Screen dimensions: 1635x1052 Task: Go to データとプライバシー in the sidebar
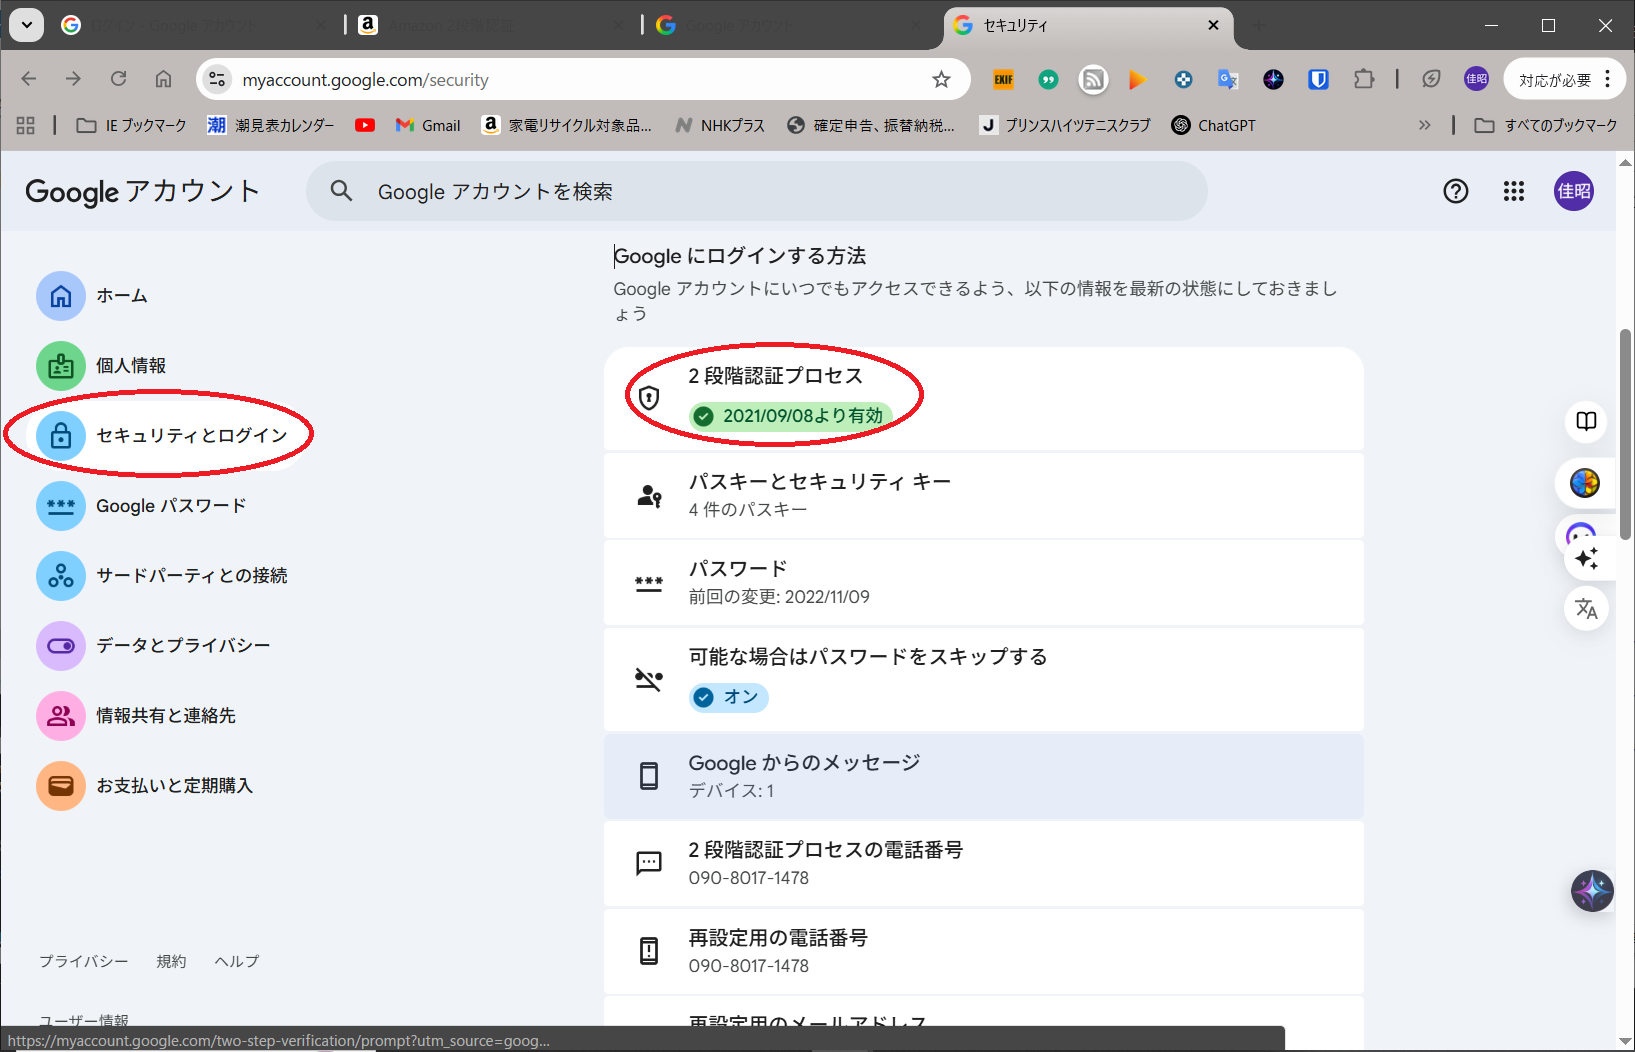click(183, 645)
